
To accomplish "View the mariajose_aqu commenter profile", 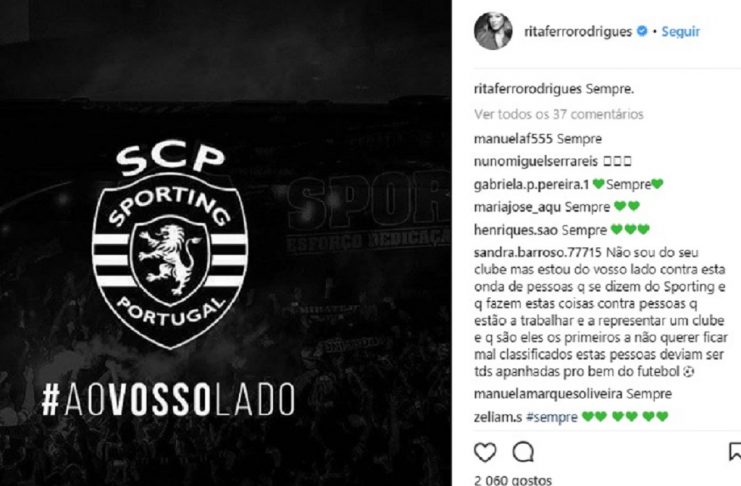I will (517, 207).
